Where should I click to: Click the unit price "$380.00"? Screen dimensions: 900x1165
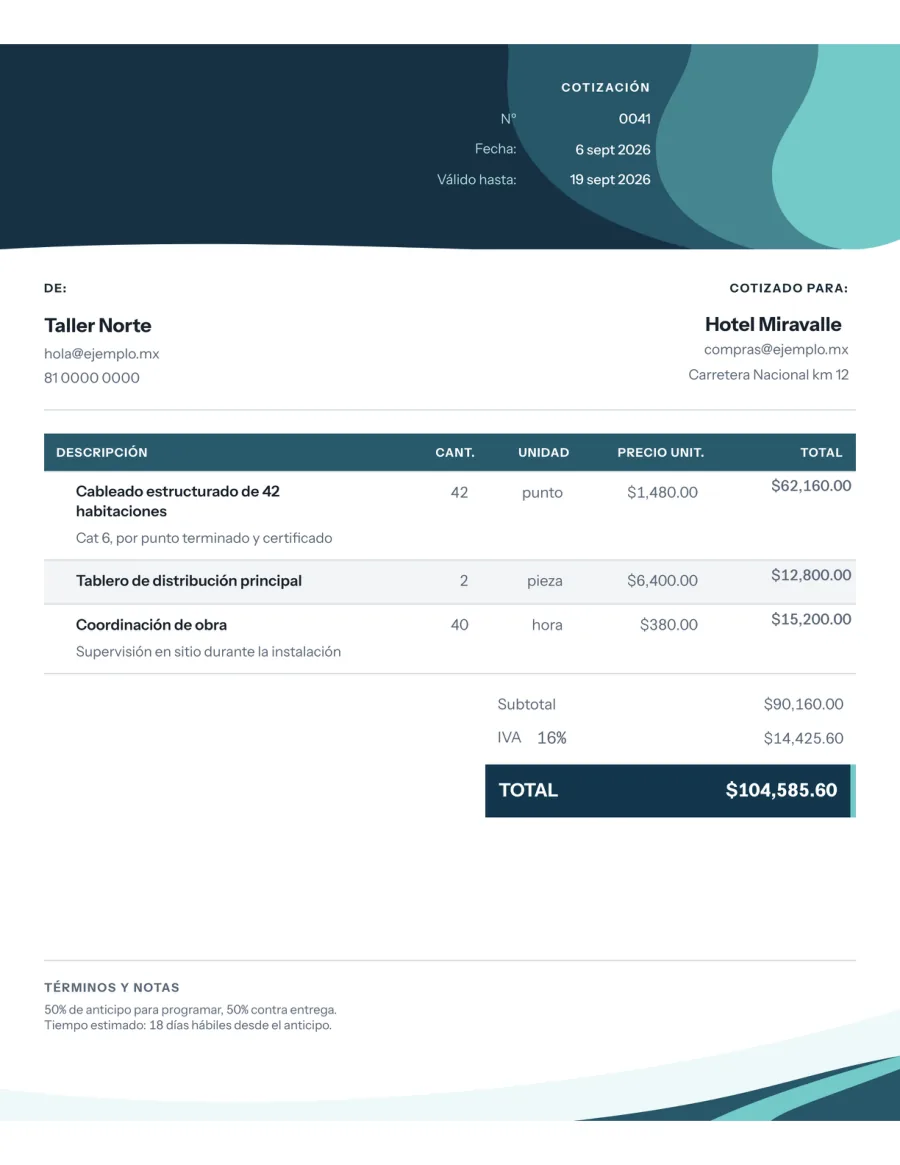669,625
